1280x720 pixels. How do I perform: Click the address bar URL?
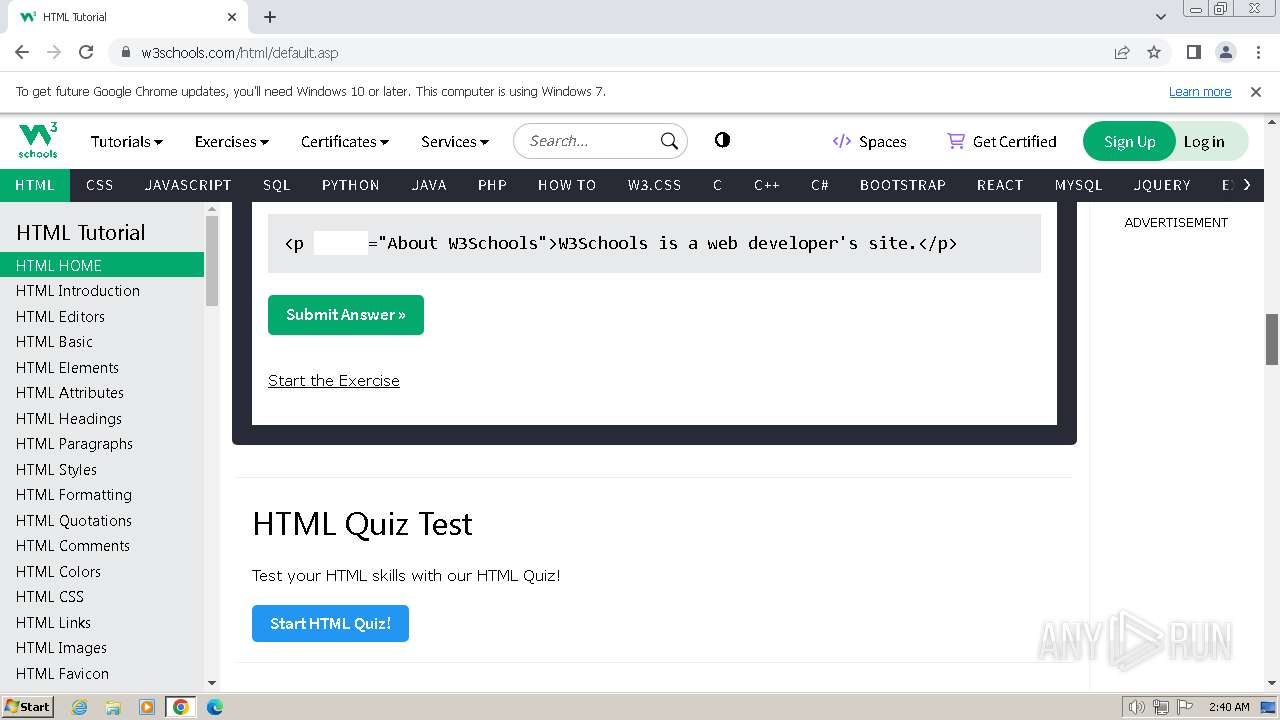click(x=240, y=53)
